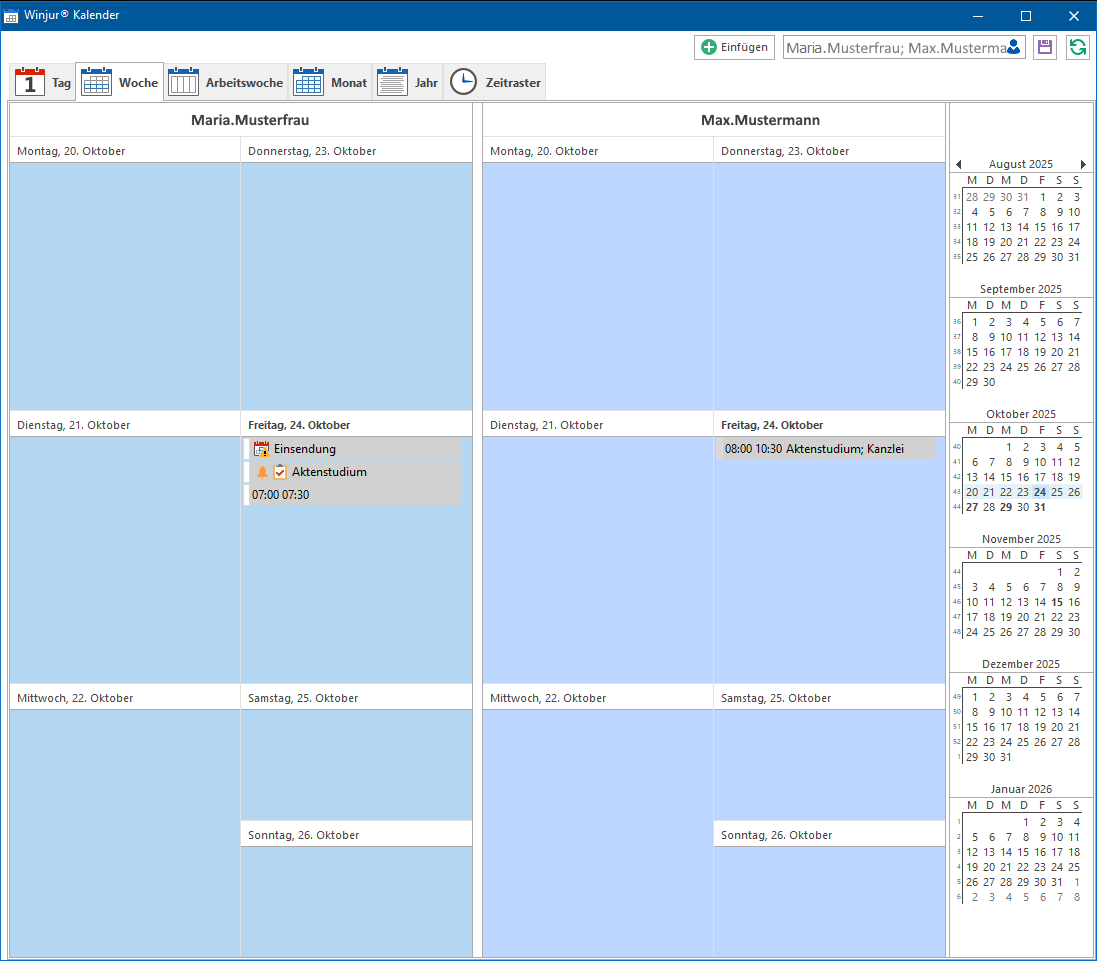Image resolution: width=1097 pixels, height=961 pixels.
Task: Click Maria's Mittwoch, 22. Oktober header
Action: (125, 698)
